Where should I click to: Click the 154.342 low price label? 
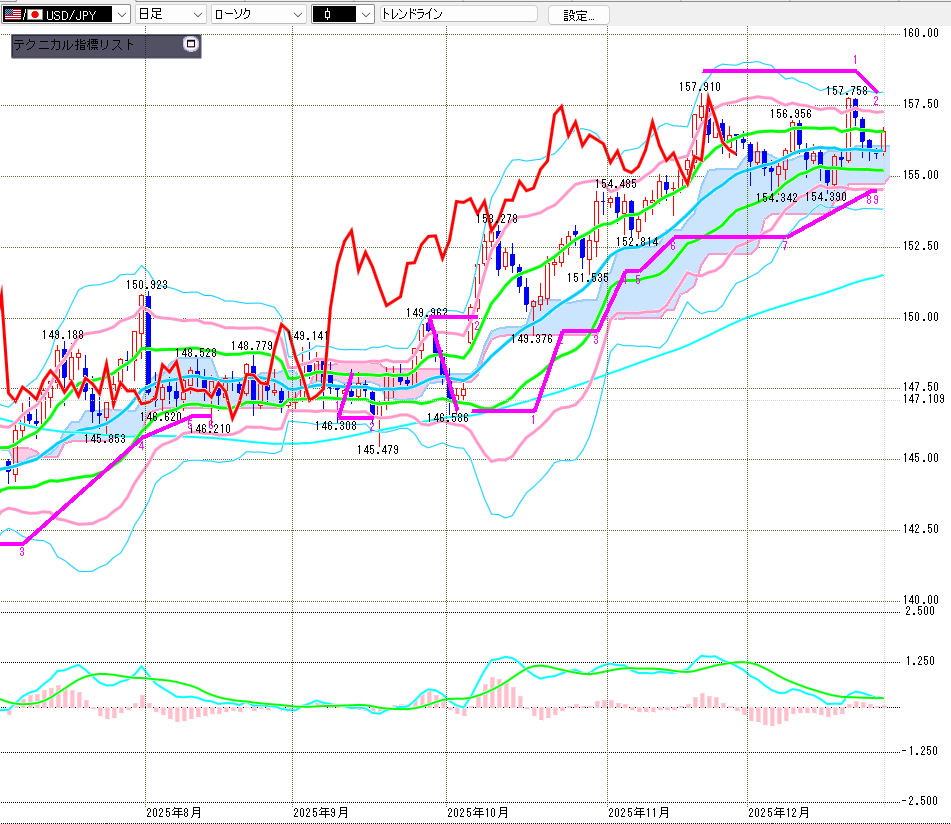(777, 198)
